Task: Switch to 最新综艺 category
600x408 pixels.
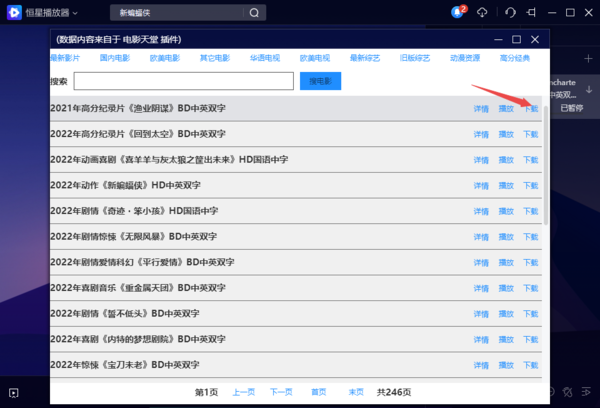Action: tap(365, 58)
